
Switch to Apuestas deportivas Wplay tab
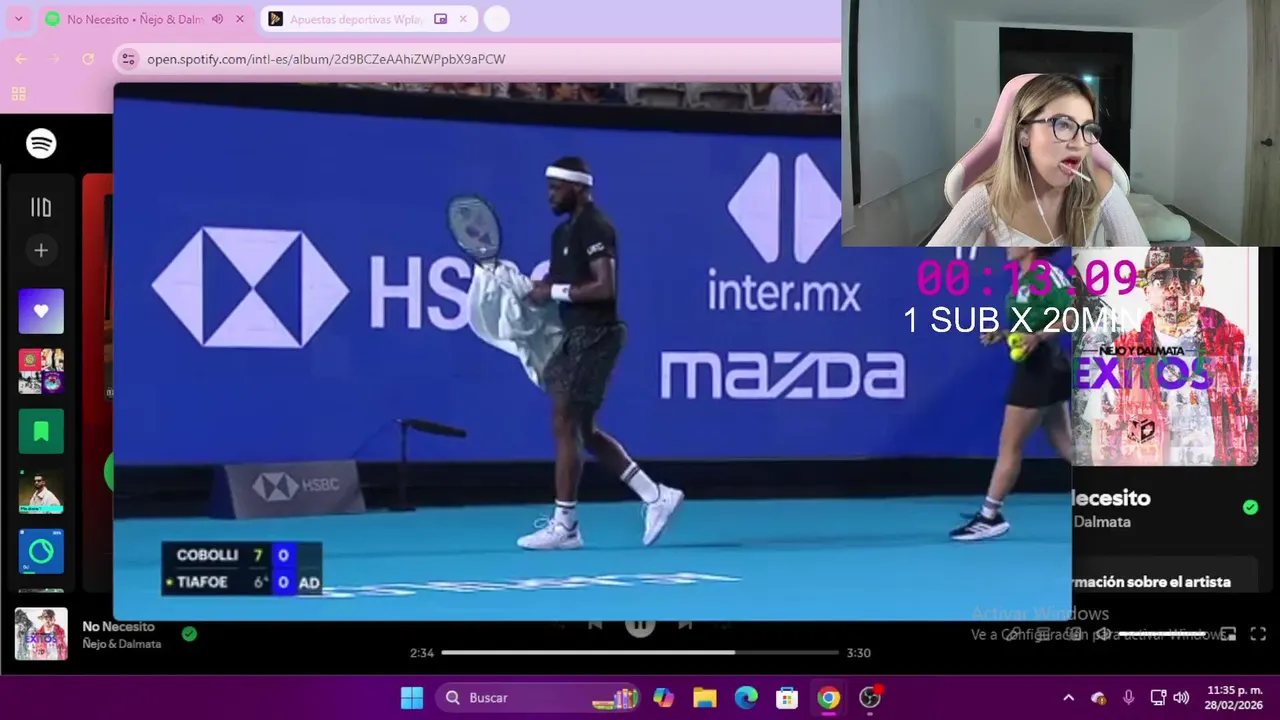(368, 19)
